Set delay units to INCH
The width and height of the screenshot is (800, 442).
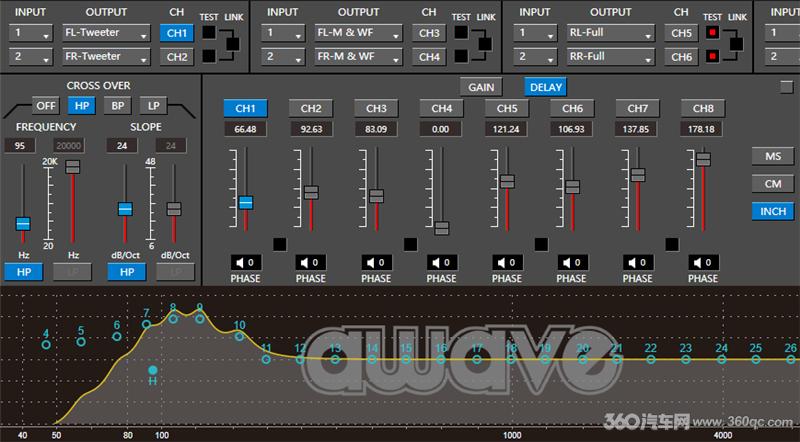772,211
